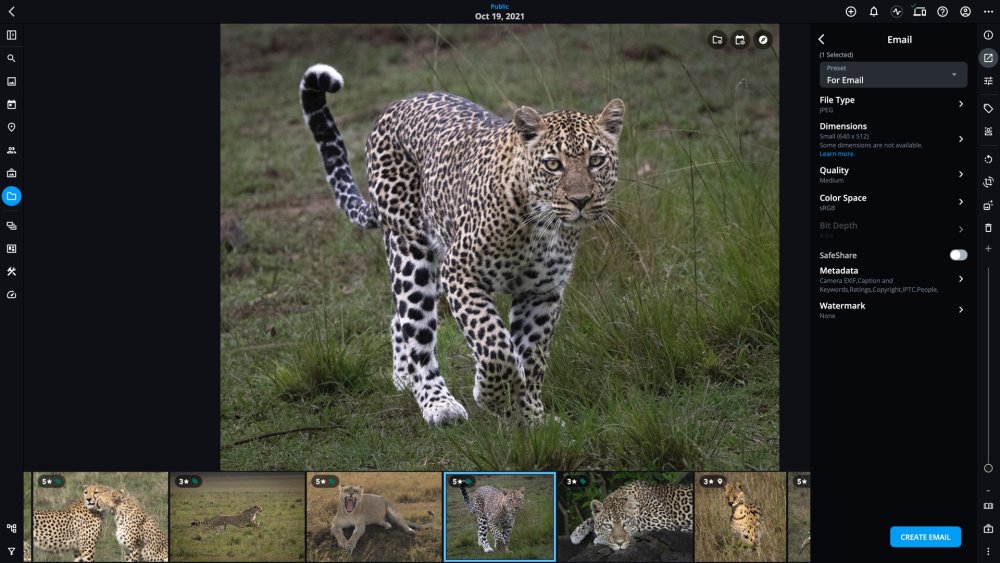Screen dimensions: 1000x563
Task: Open notifications bell
Action: click(874, 11)
